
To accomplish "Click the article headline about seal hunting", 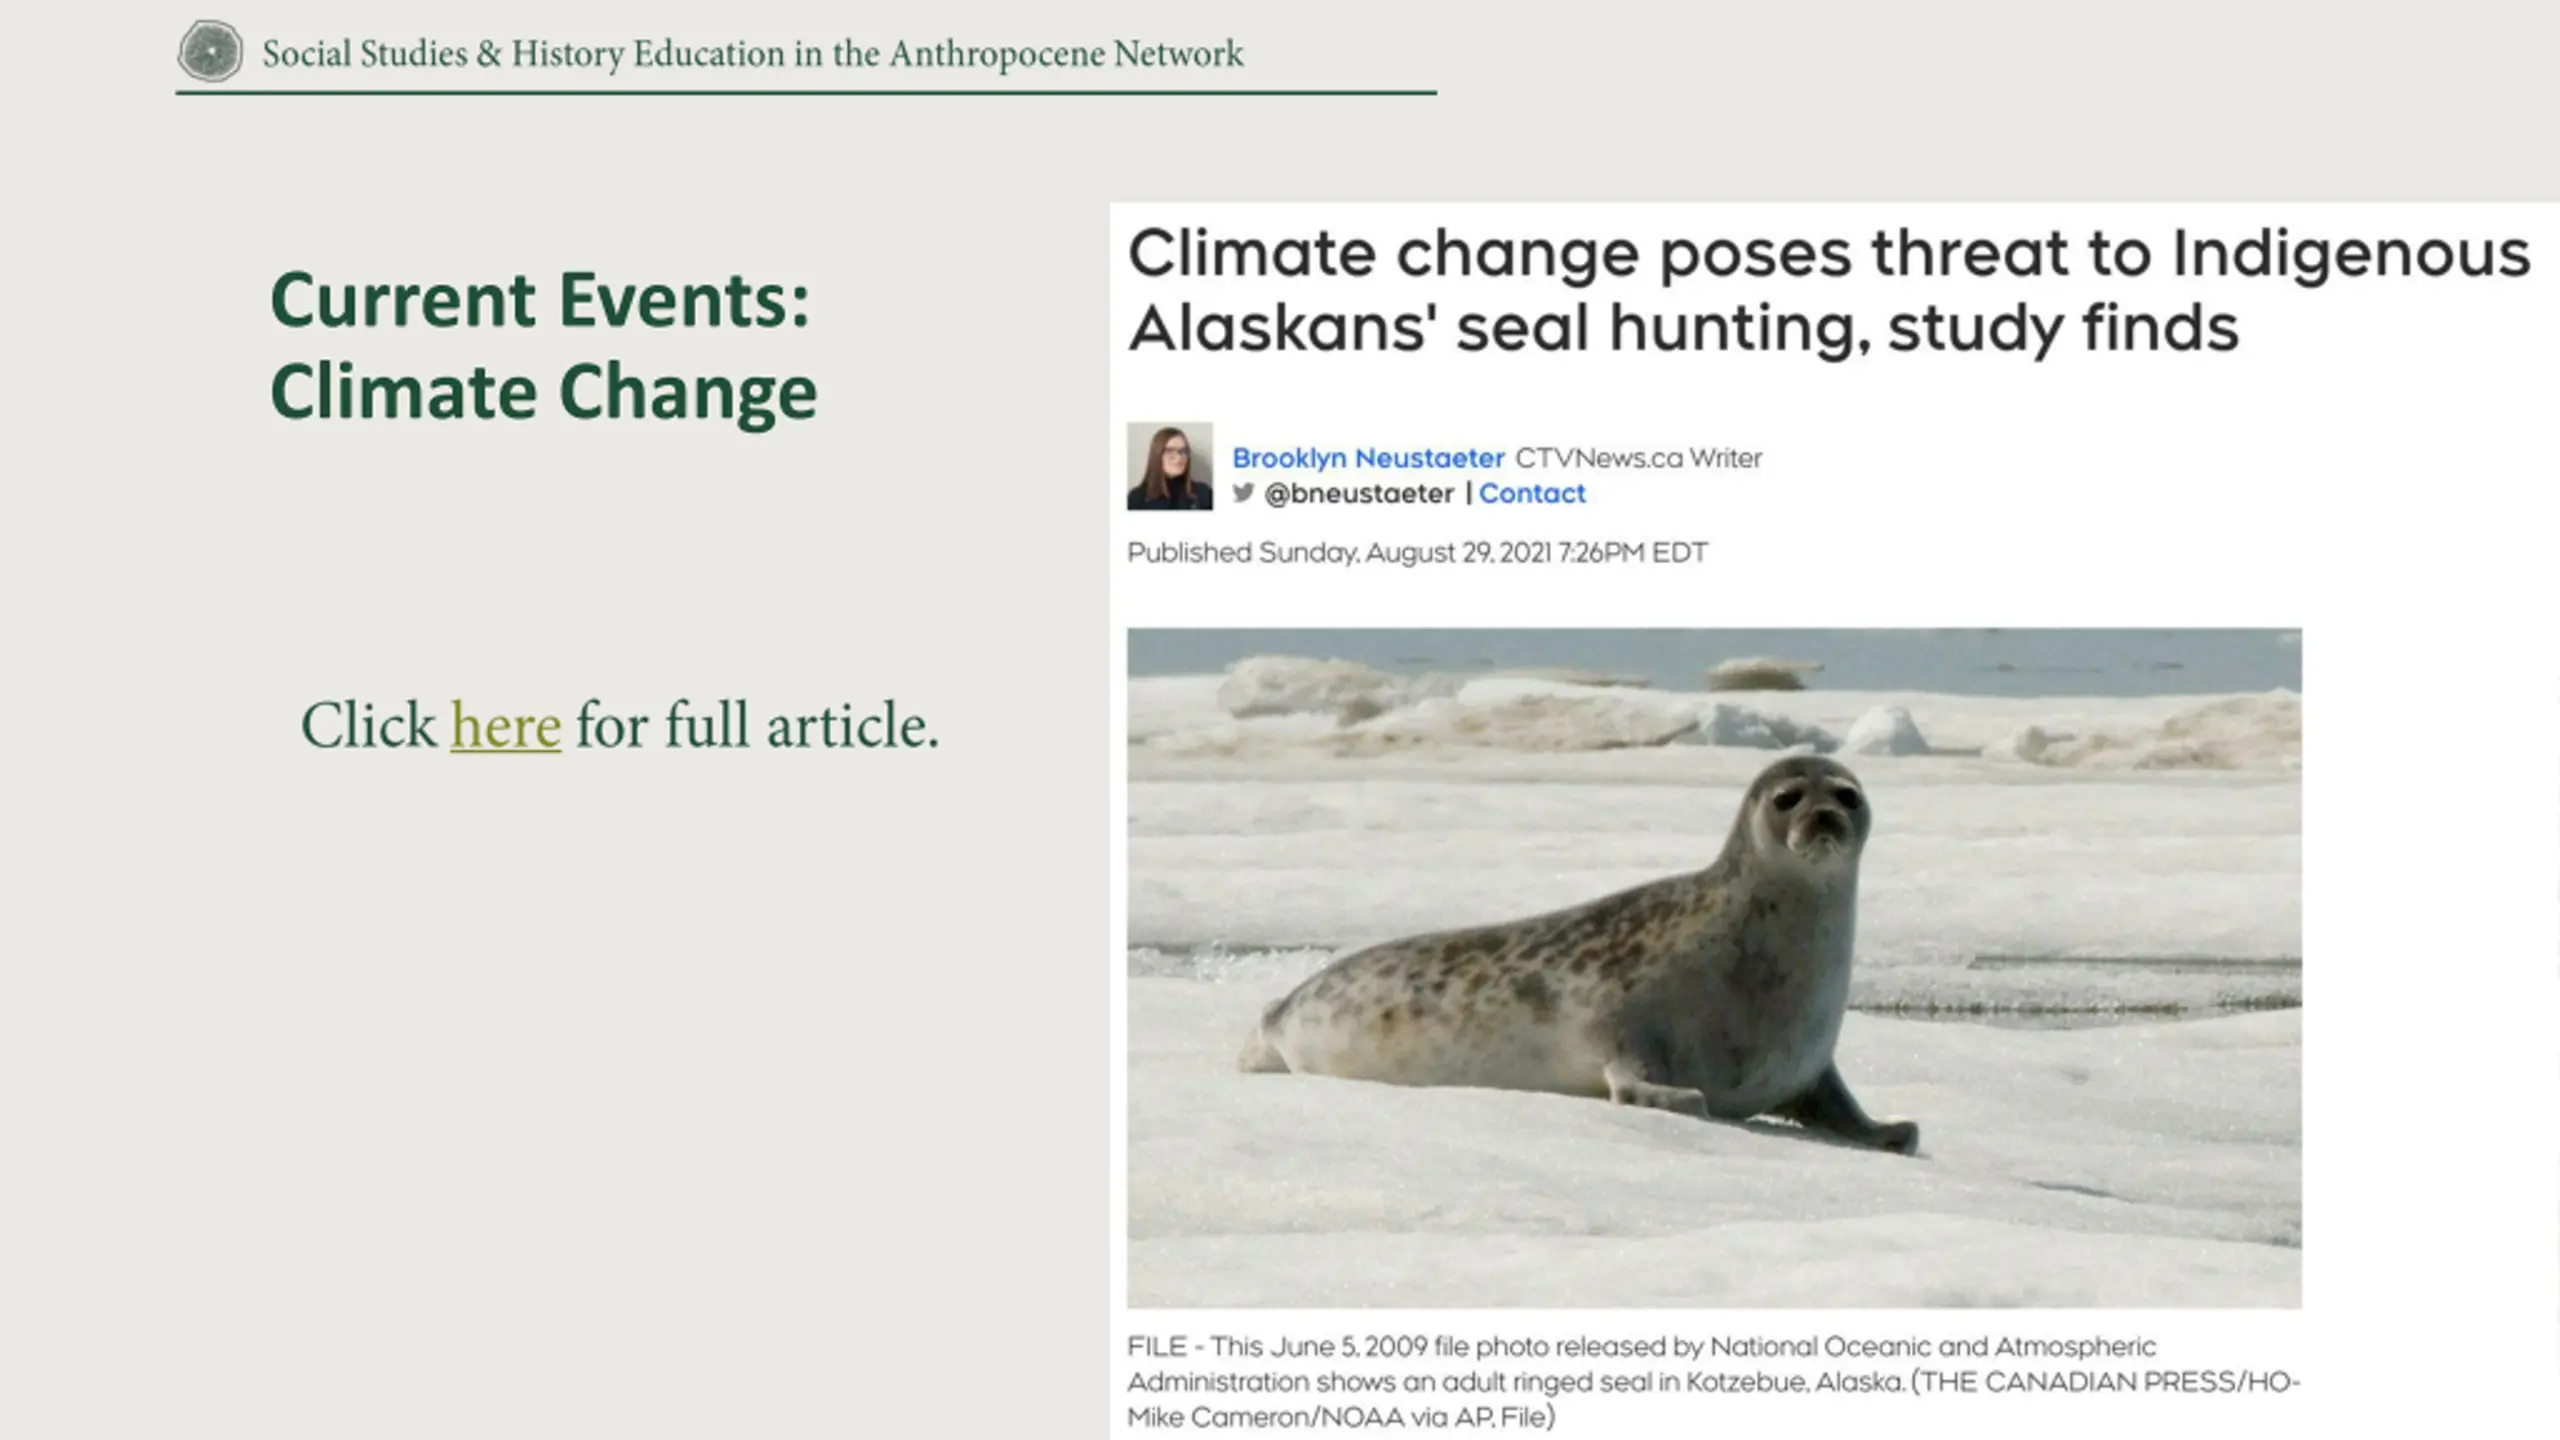I will click(1829, 290).
